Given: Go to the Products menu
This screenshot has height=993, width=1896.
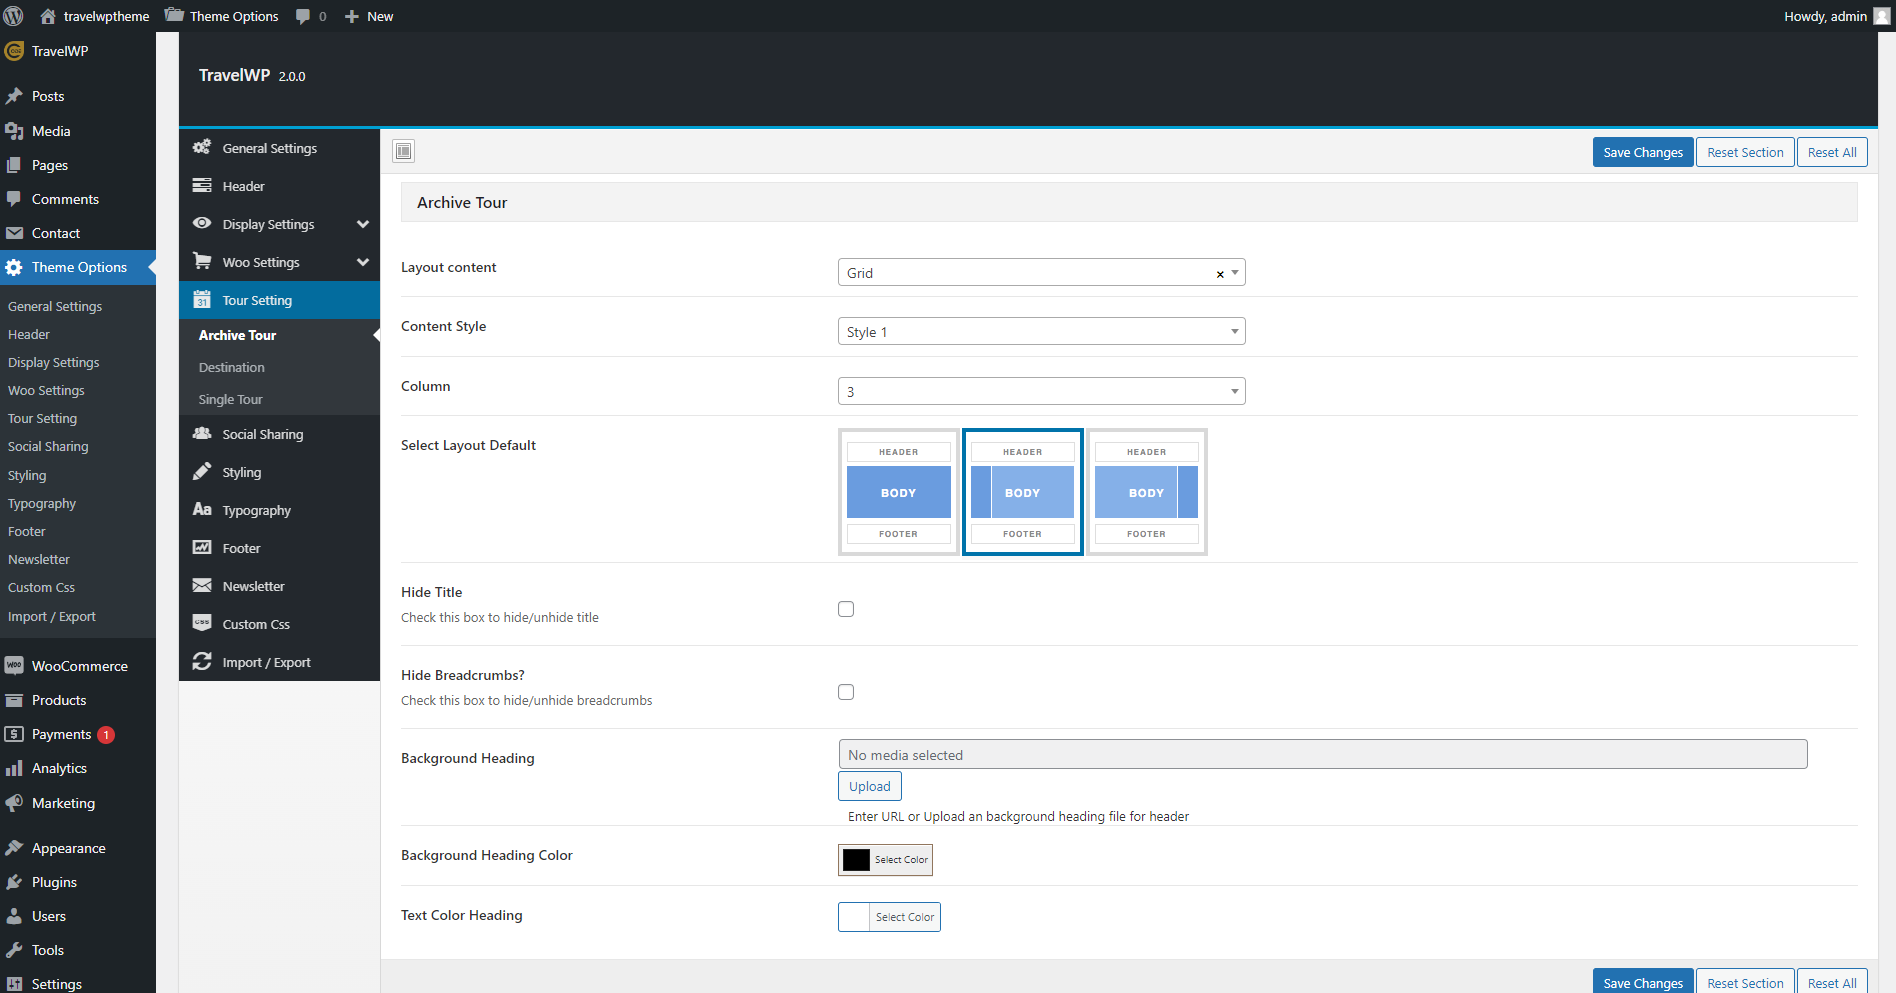Looking at the screenshot, I should click(59, 700).
